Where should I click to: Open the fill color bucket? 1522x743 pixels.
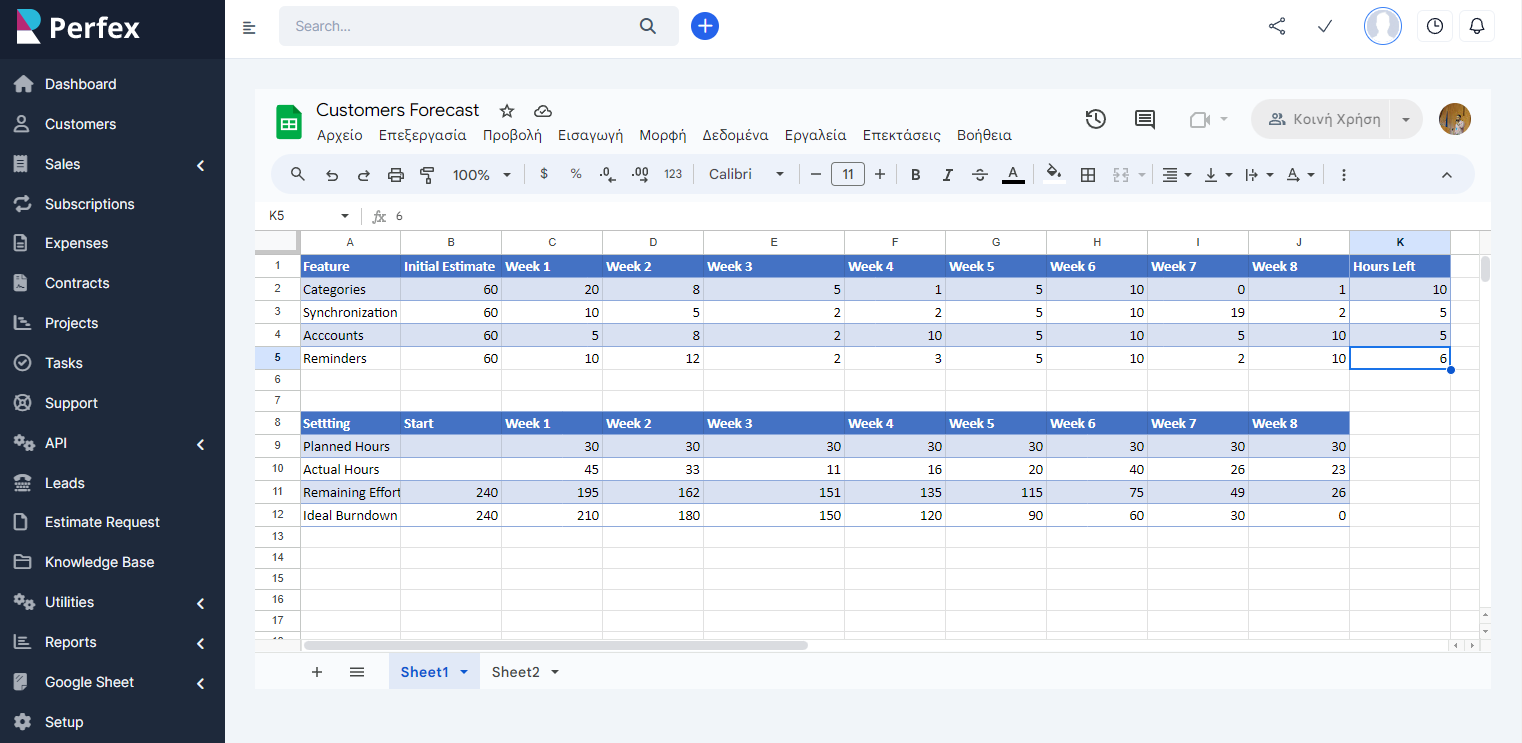[x=1054, y=175]
